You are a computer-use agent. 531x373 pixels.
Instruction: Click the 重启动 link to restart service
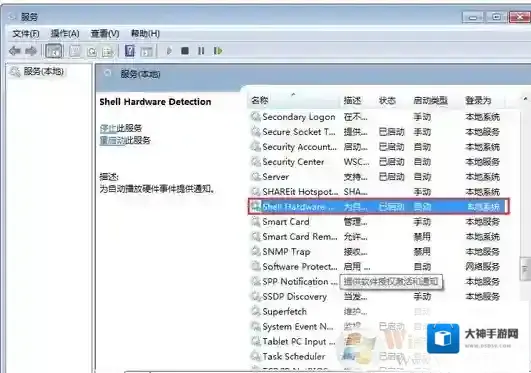pos(112,140)
